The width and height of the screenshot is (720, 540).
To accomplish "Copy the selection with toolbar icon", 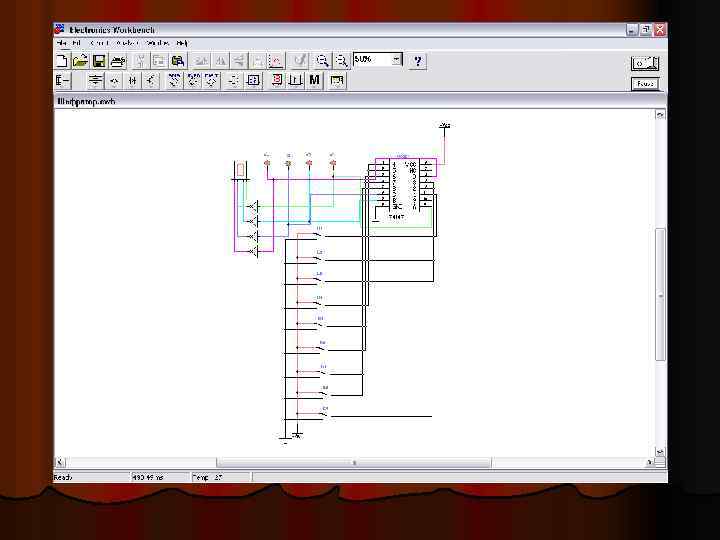I will [159, 61].
